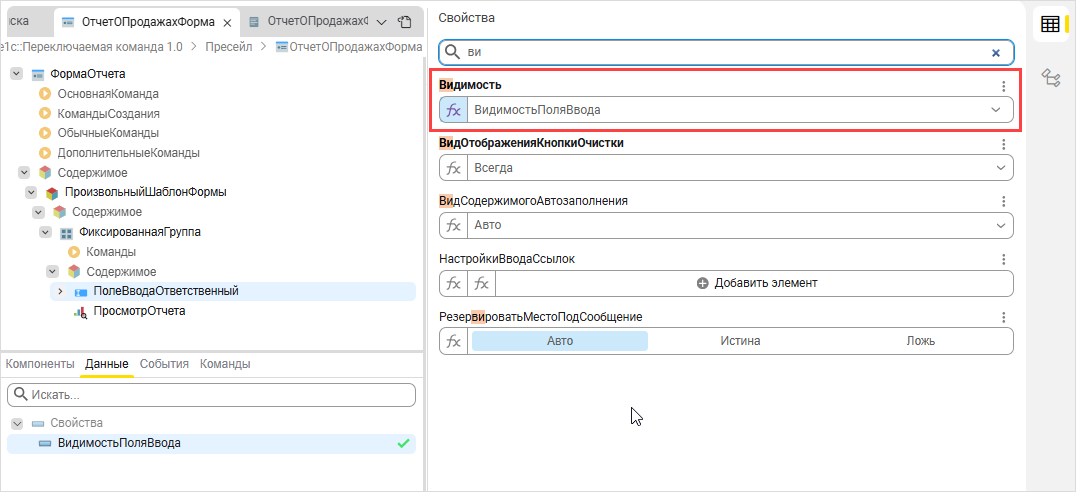Click the ОсновнаяКоманда command icon
1076x492 pixels.
click(45, 93)
